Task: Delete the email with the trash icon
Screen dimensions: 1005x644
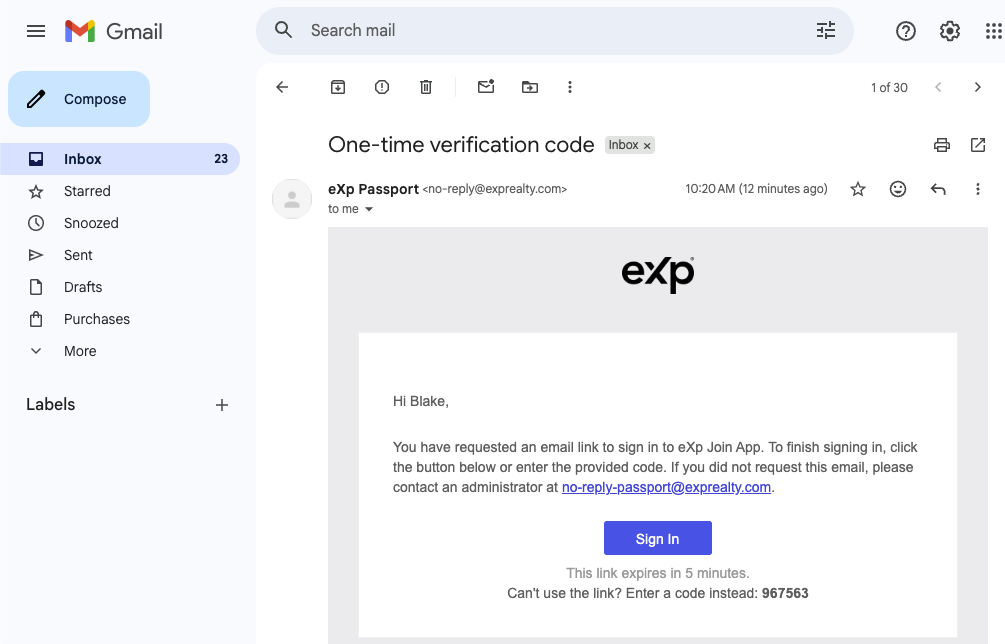Action: [x=426, y=87]
